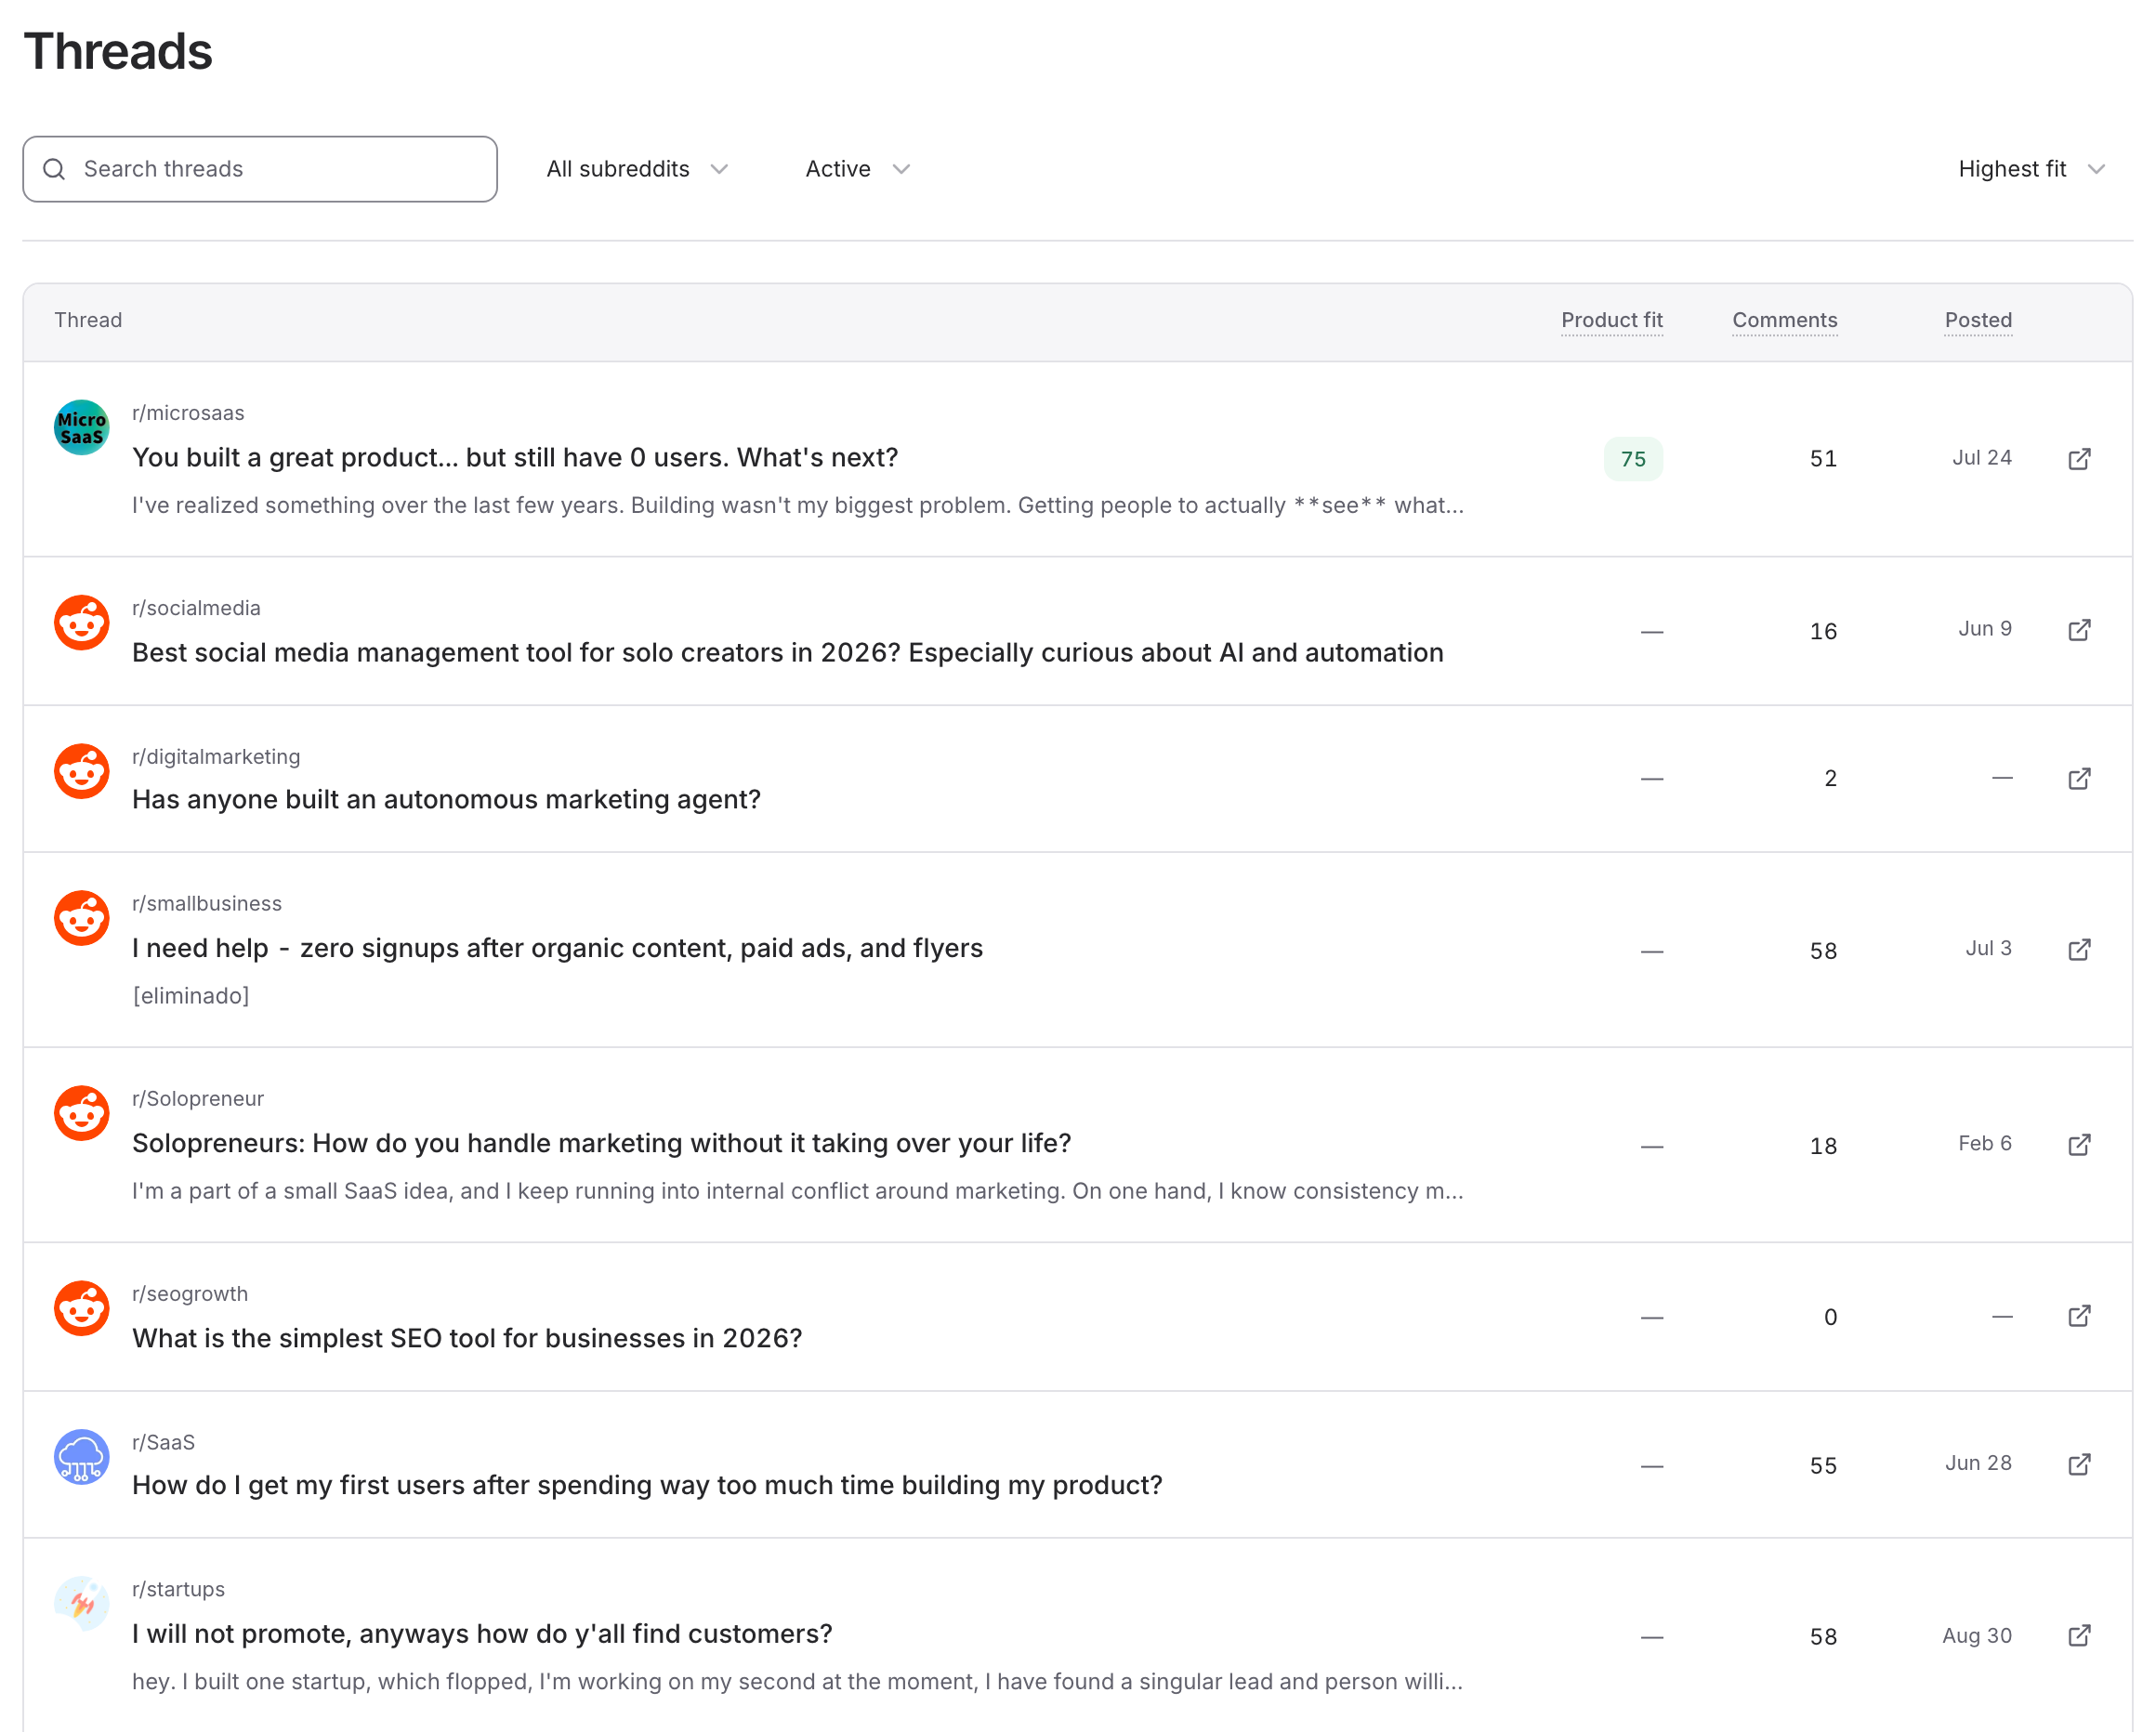Open 'Solopreneurs: How do you handle marketing' thread

tap(601, 1143)
